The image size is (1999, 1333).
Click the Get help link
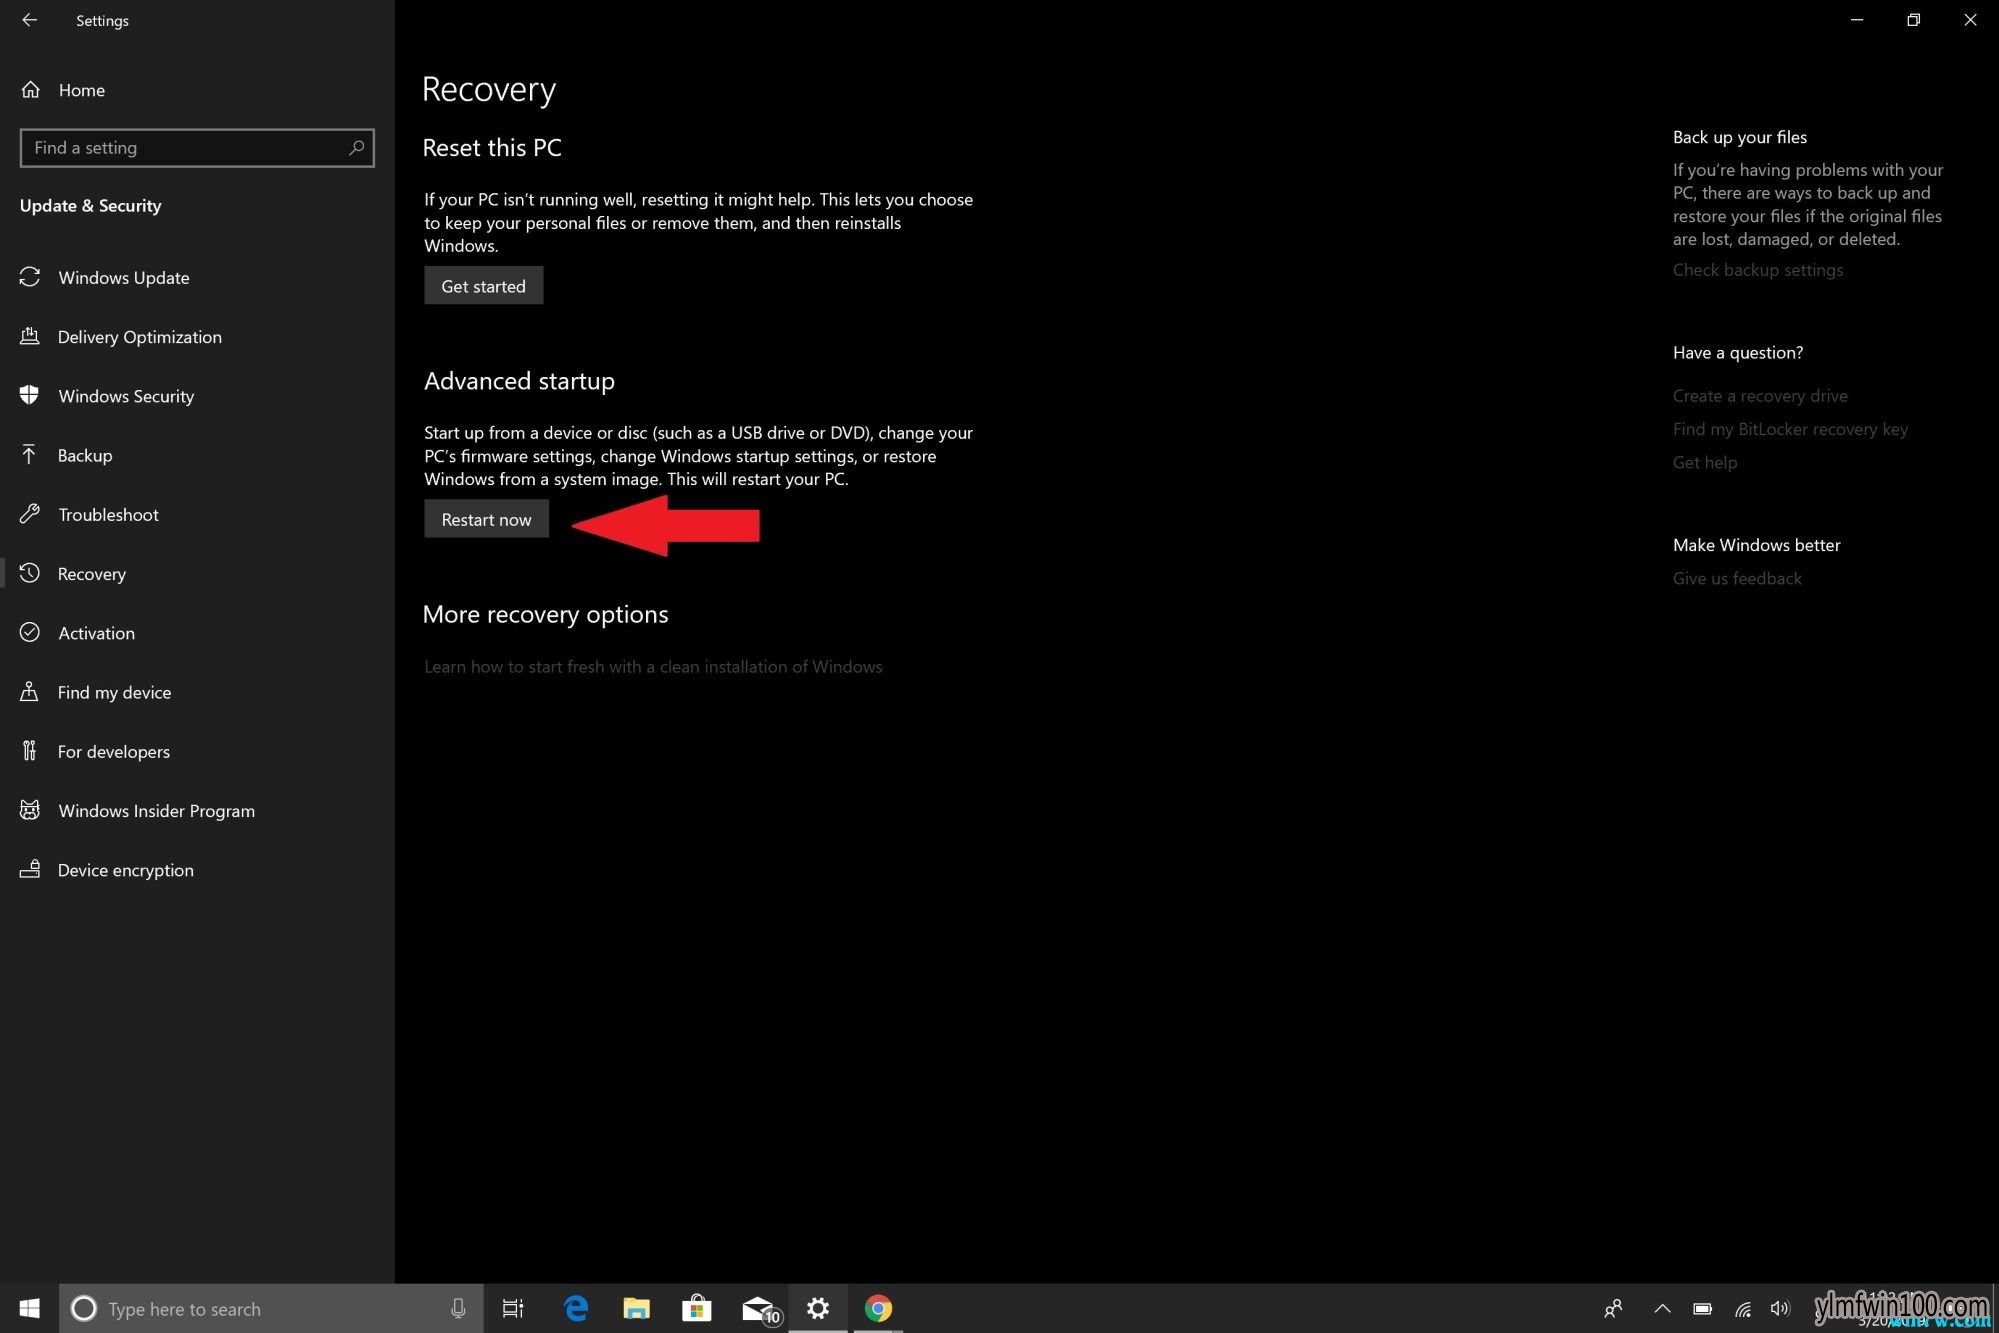tap(1704, 462)
